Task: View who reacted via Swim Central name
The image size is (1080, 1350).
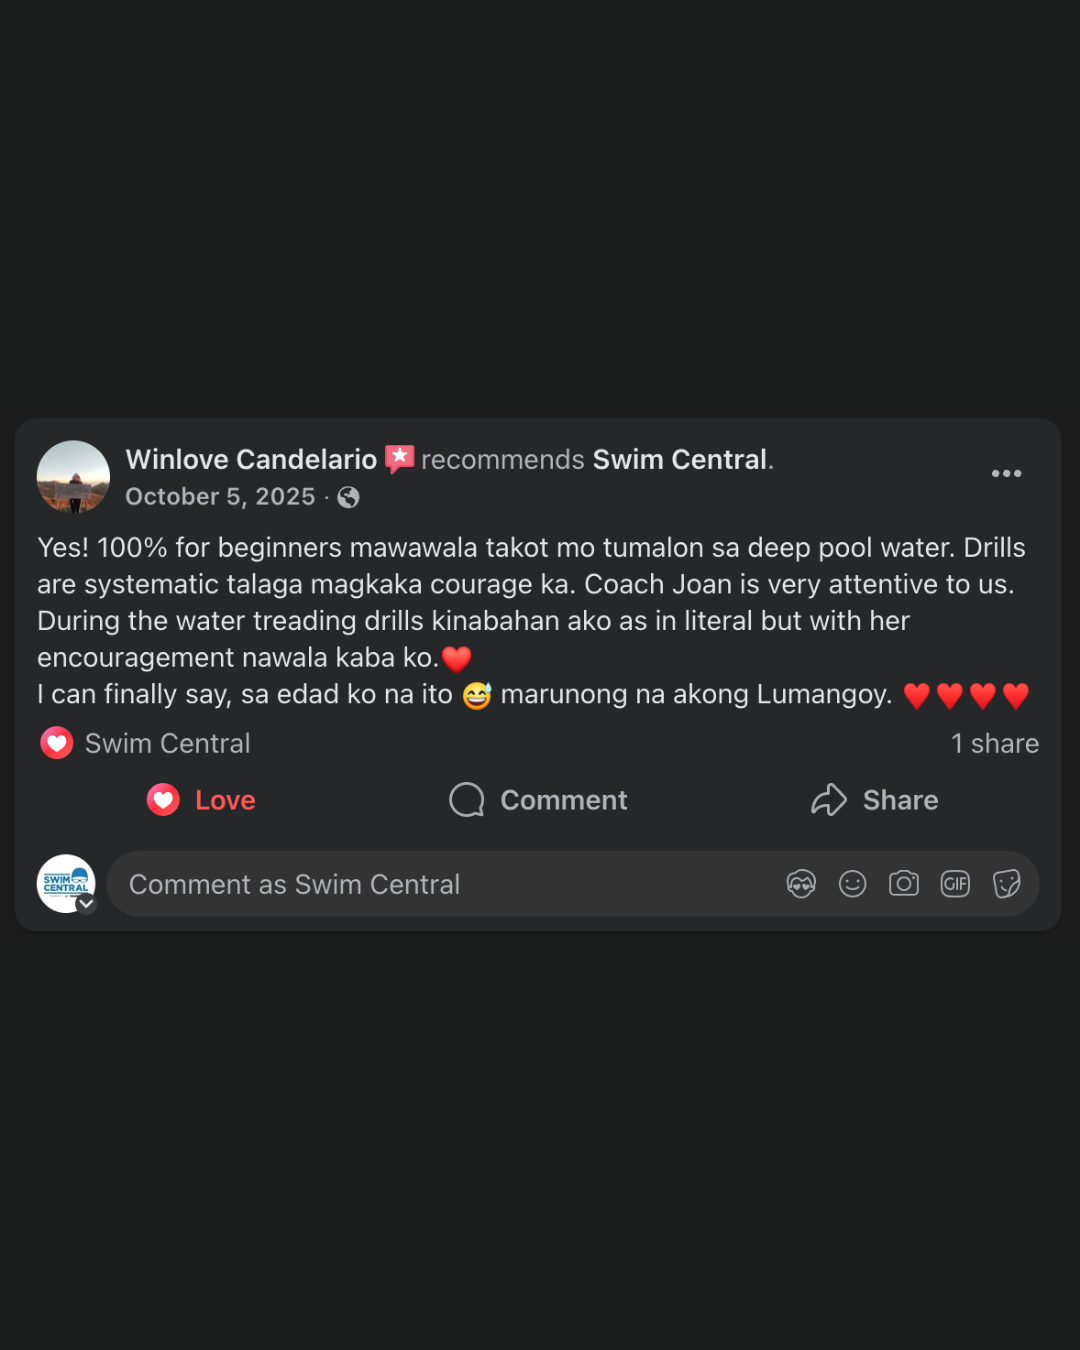Action: coord(168,744)
